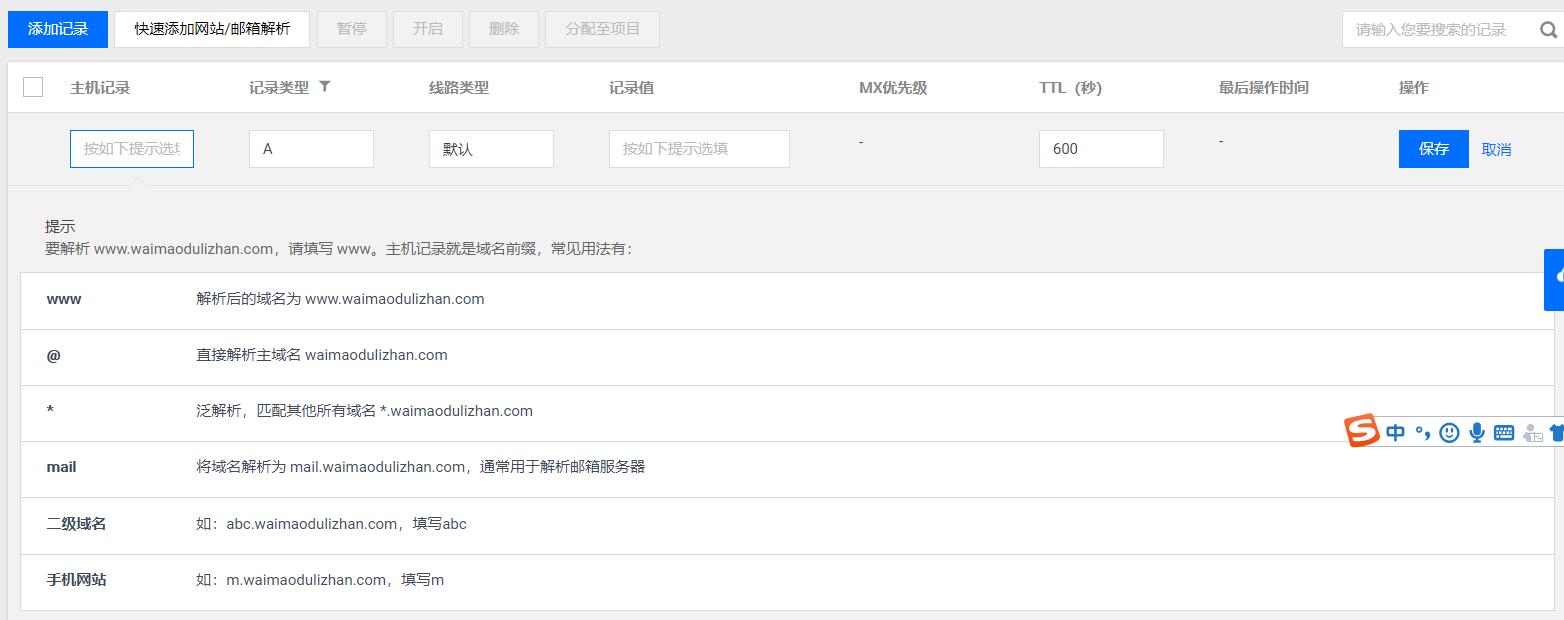
Task: Open the Sogou input method logo
Action: pos(1361,431)
